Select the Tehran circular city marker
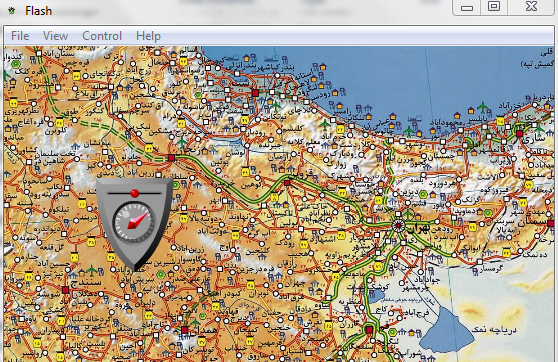Image resolution: width=558 pixels, height=362 pixels. pyautogui.click(x=398, y=225)
